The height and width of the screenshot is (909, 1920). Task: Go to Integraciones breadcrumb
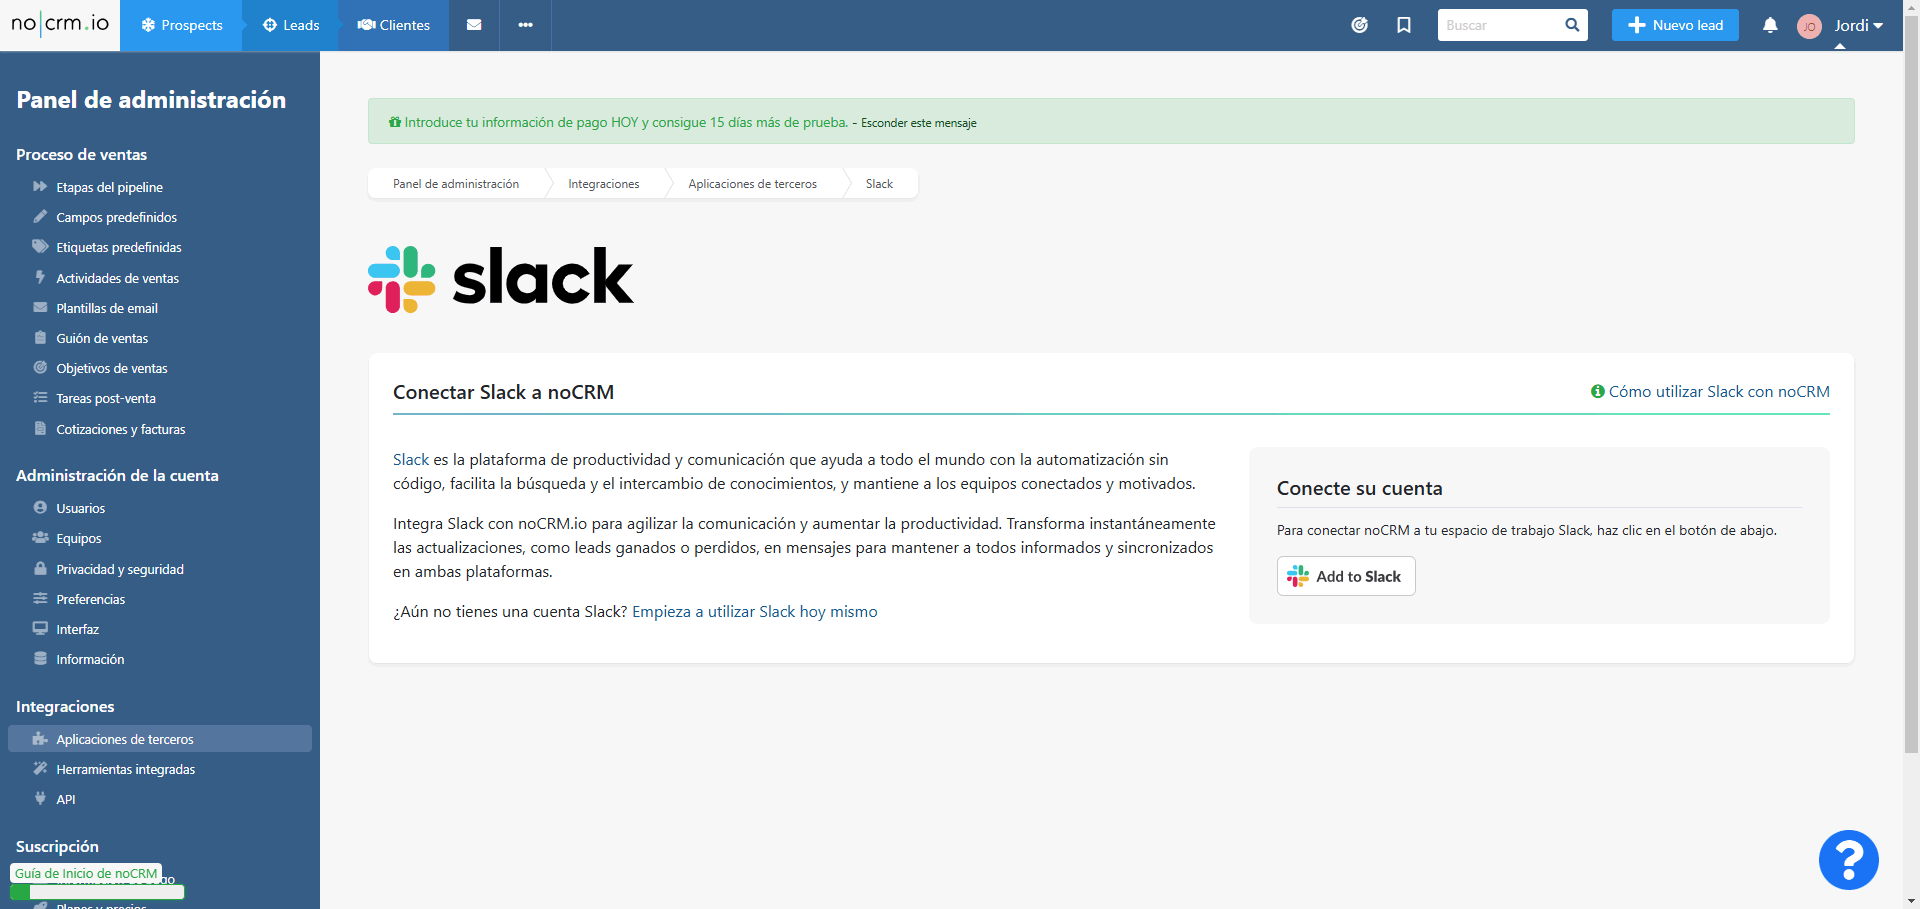(604, 184)
